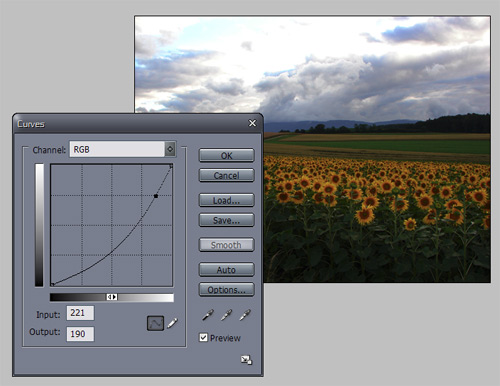Click the OK button in Curves dialog
500x386 pixels.
226,155
